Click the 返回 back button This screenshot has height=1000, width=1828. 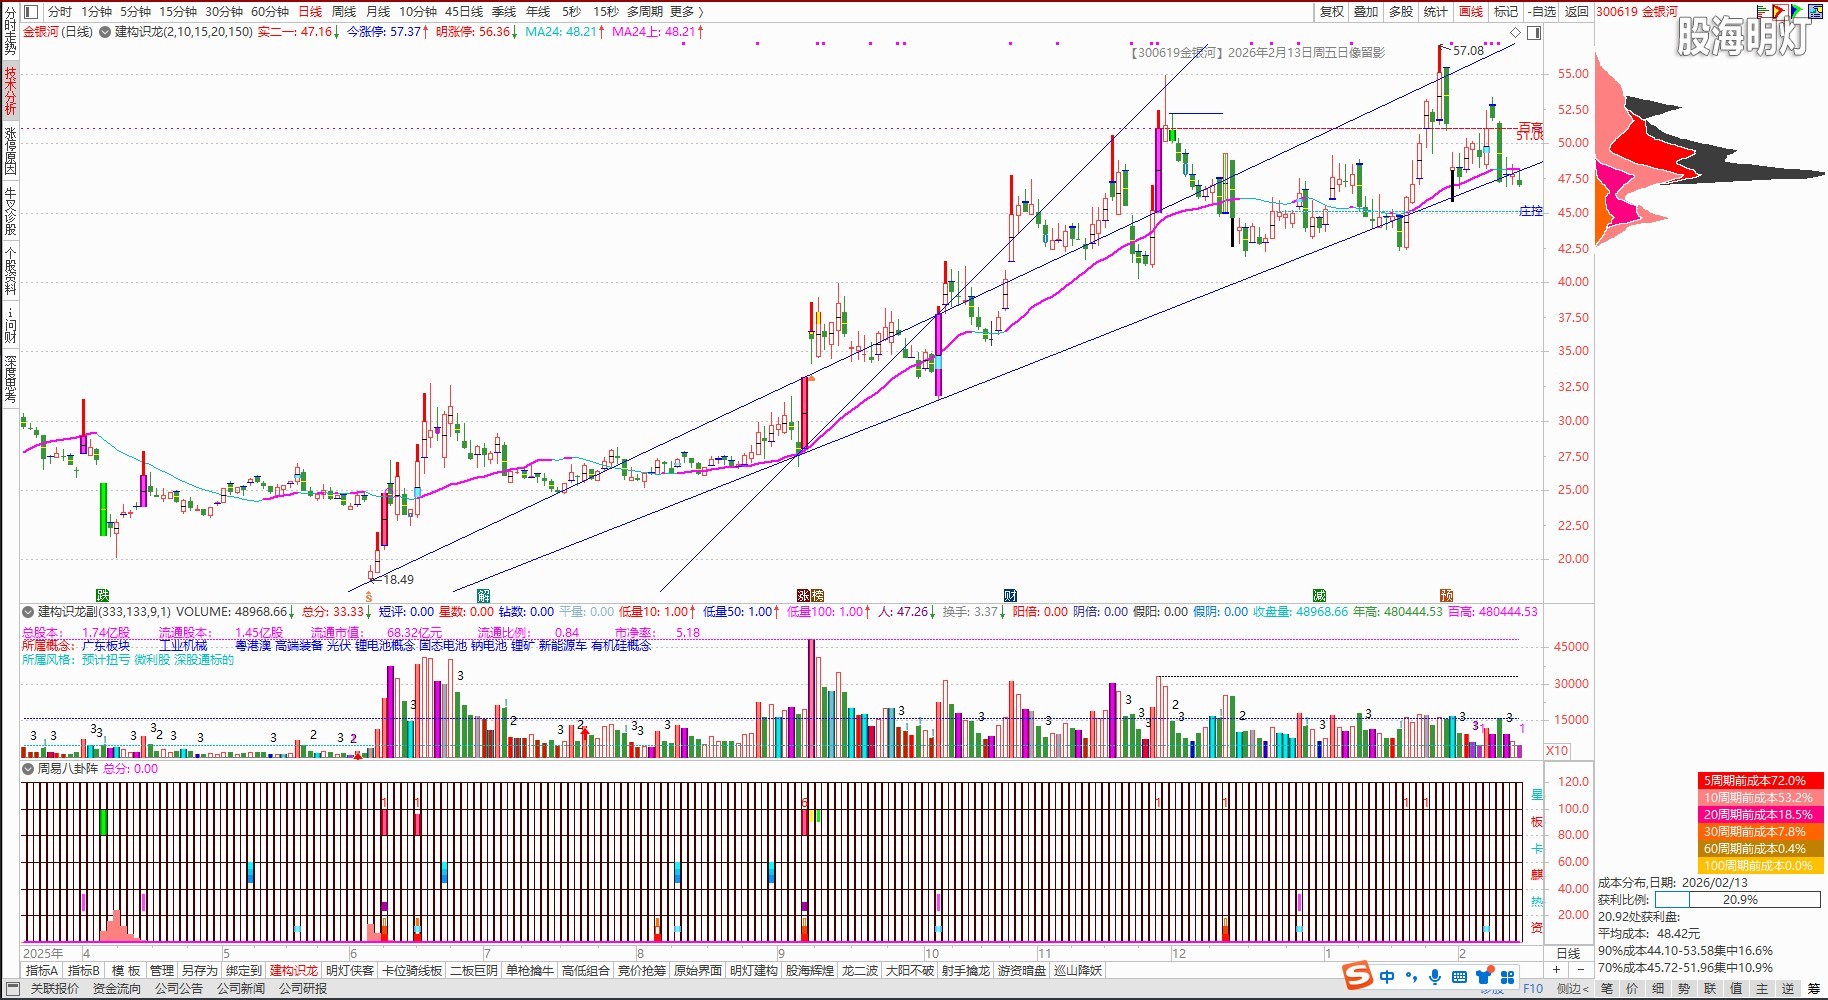click(1576, 12)
